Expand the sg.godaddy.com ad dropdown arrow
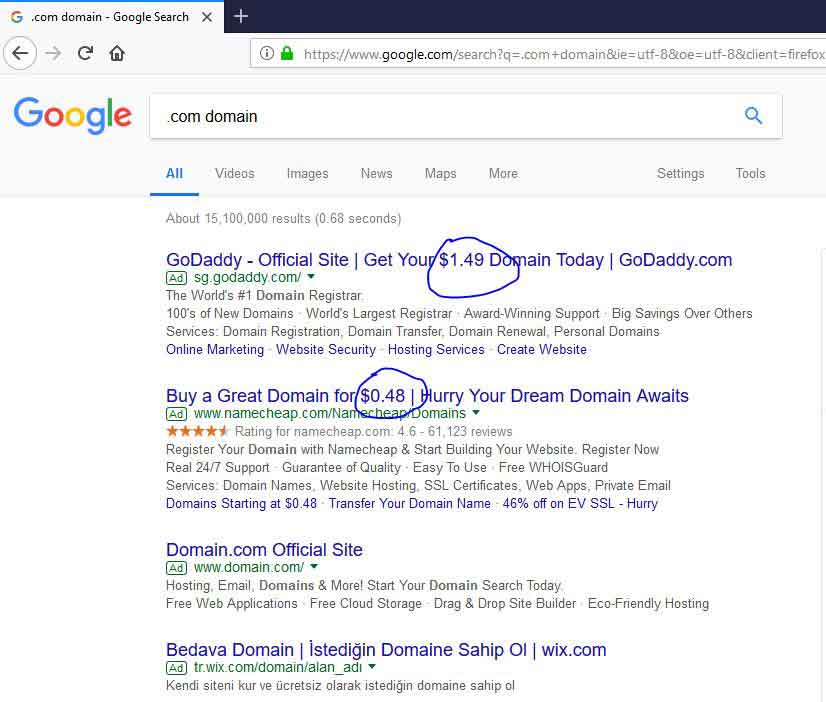Image resolution: width=826 pixels, height=702 pixels. (x=311, y=276)
